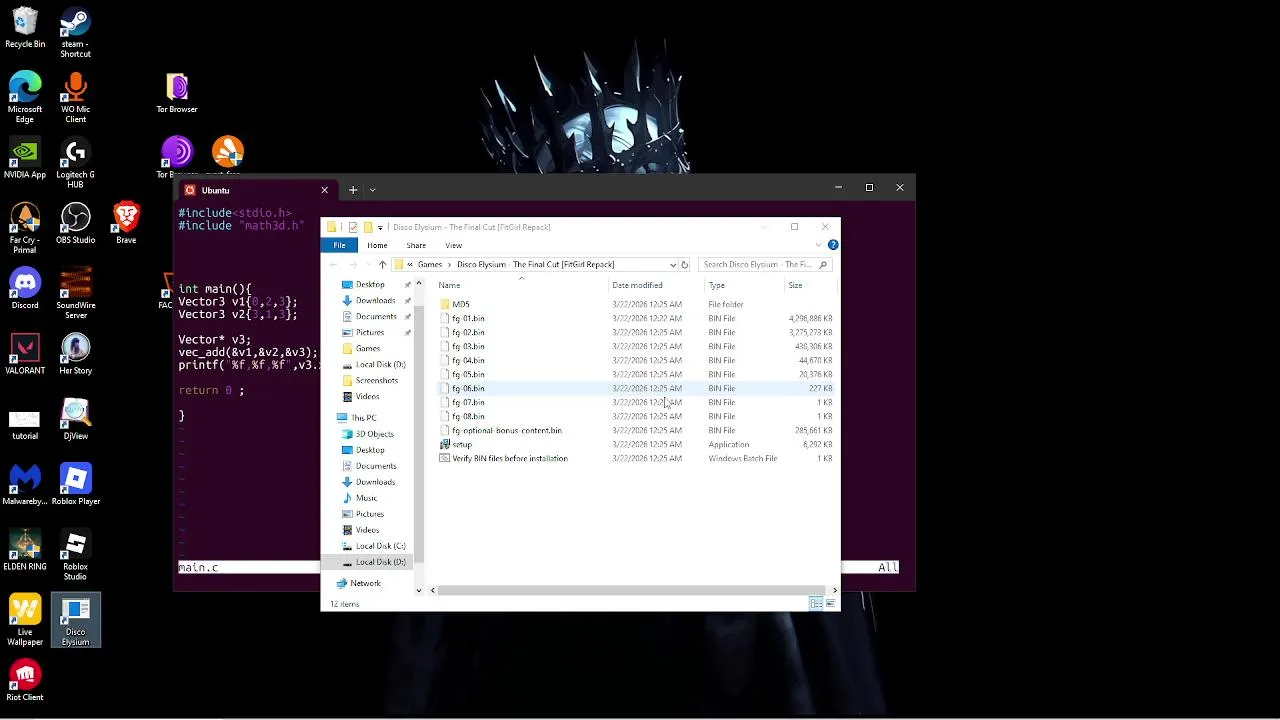Launch the steam - Shortcut desktop icon
This screenshot has height=720, width=1280.
click(75, 33)
